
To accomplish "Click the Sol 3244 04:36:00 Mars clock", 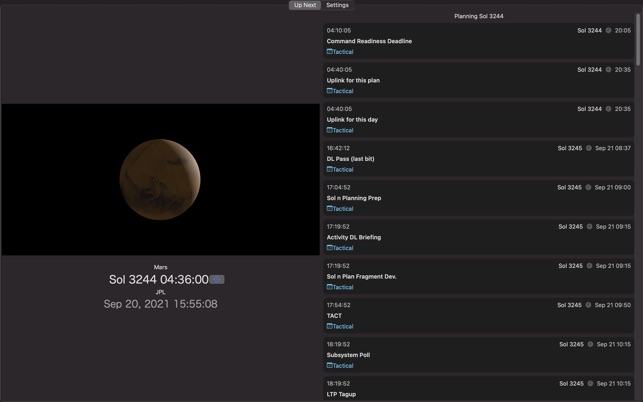I will tap(159, 280).
